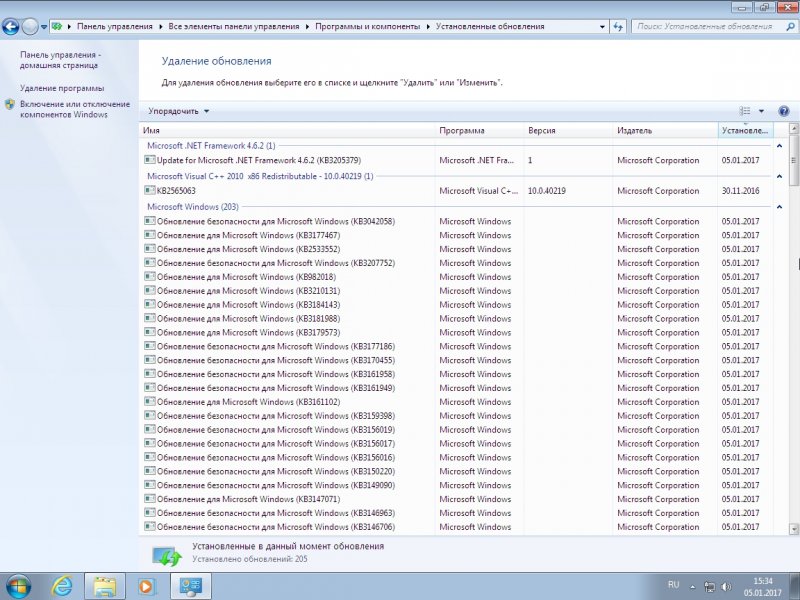Select security update KB3156017

coord(457,443)
